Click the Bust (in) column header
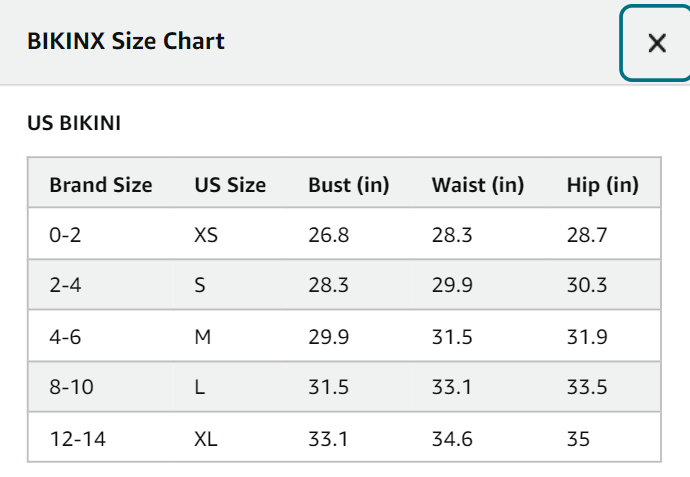Viewport: 690px width, 477px height. point(349,185)
